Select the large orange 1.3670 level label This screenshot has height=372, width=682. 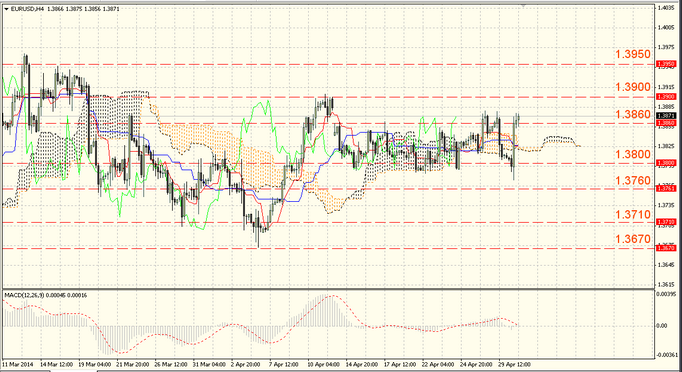[x=633, y=239]
